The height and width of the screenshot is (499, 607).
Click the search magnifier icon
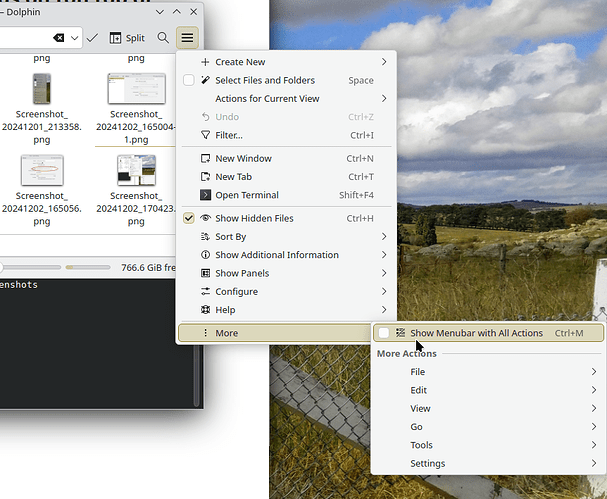[163, 38]
